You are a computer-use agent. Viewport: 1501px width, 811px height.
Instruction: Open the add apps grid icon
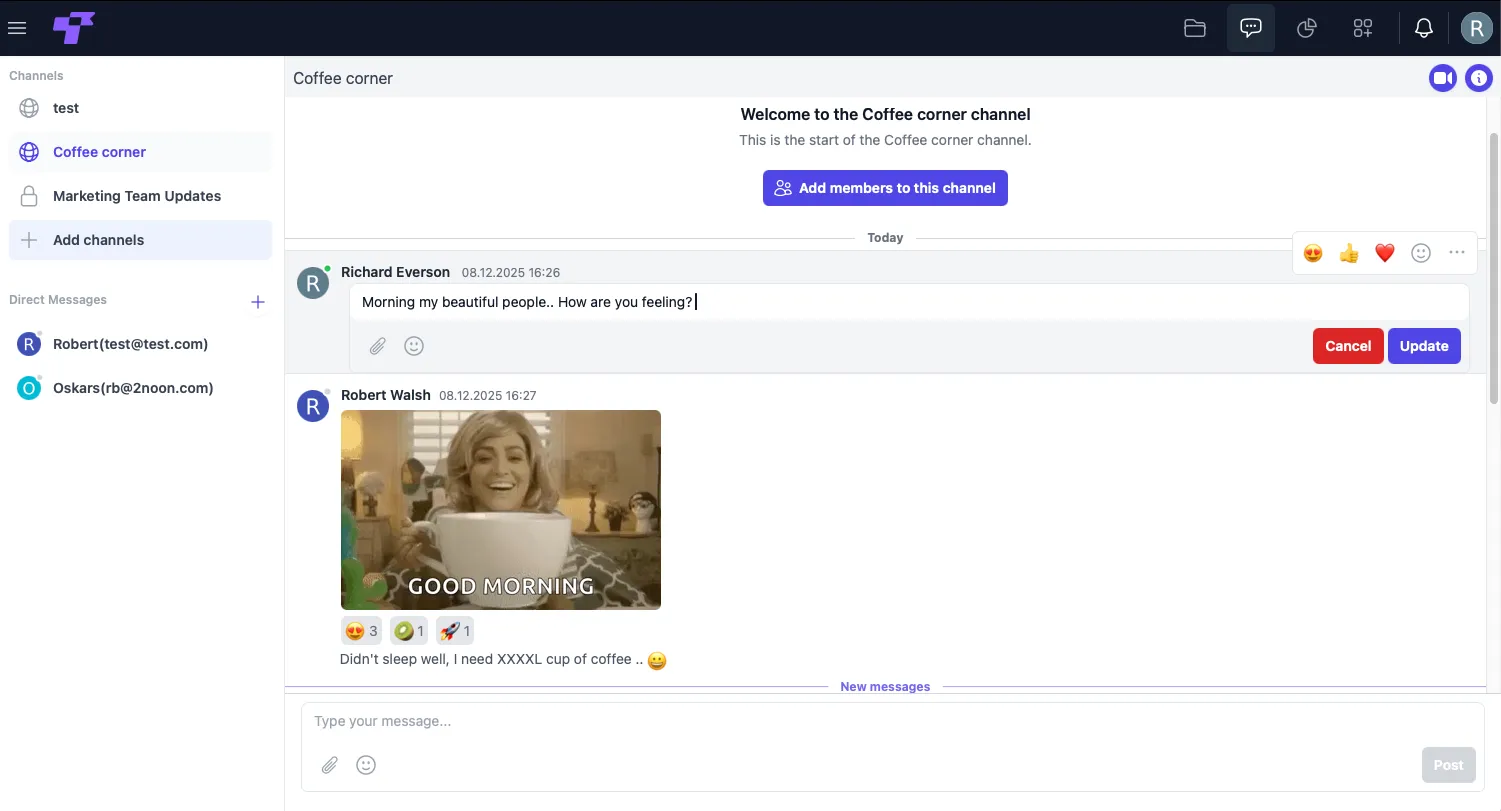[1363, 28]
